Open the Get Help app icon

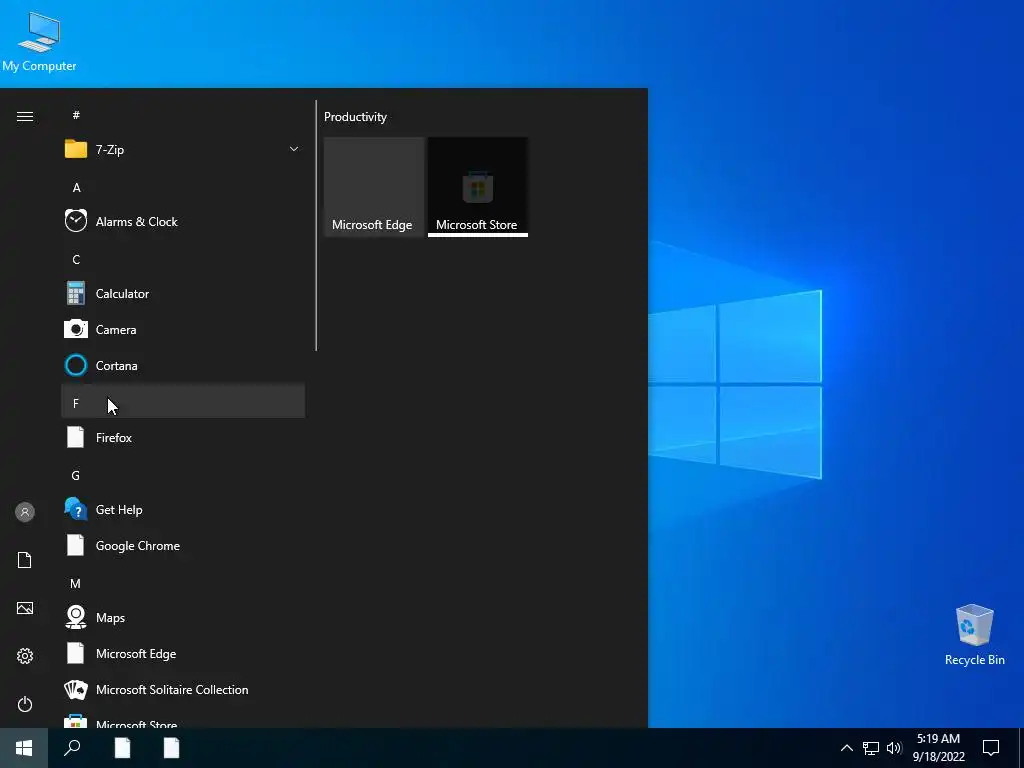tap(76, 509)
